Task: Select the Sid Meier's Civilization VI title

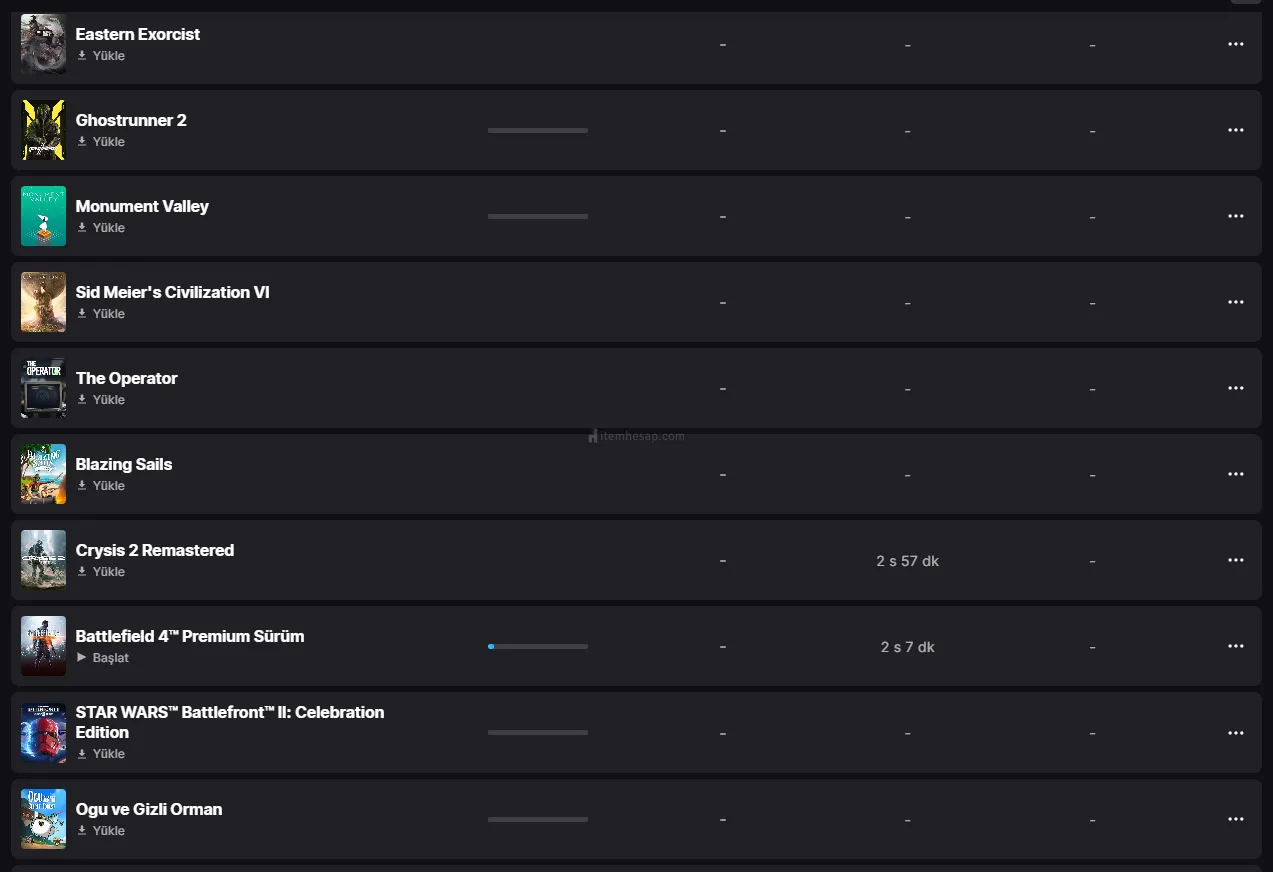Action: point(173,292)
